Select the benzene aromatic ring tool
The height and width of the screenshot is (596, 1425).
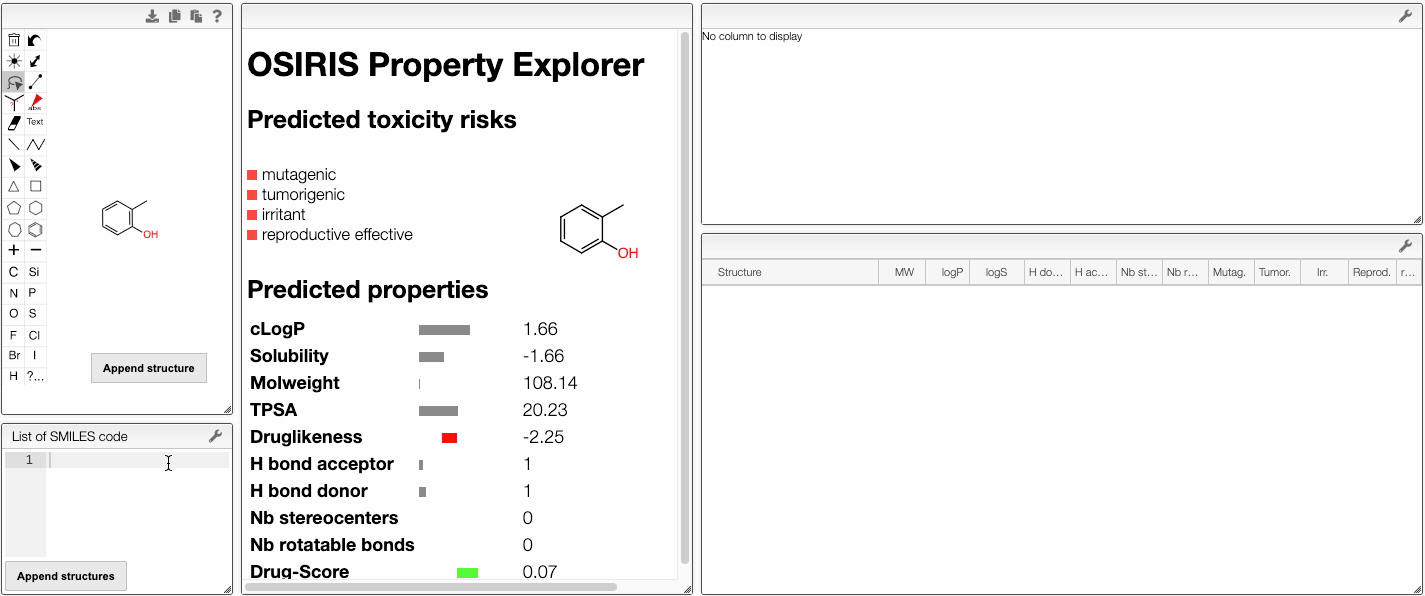click(x=35, y=229)
